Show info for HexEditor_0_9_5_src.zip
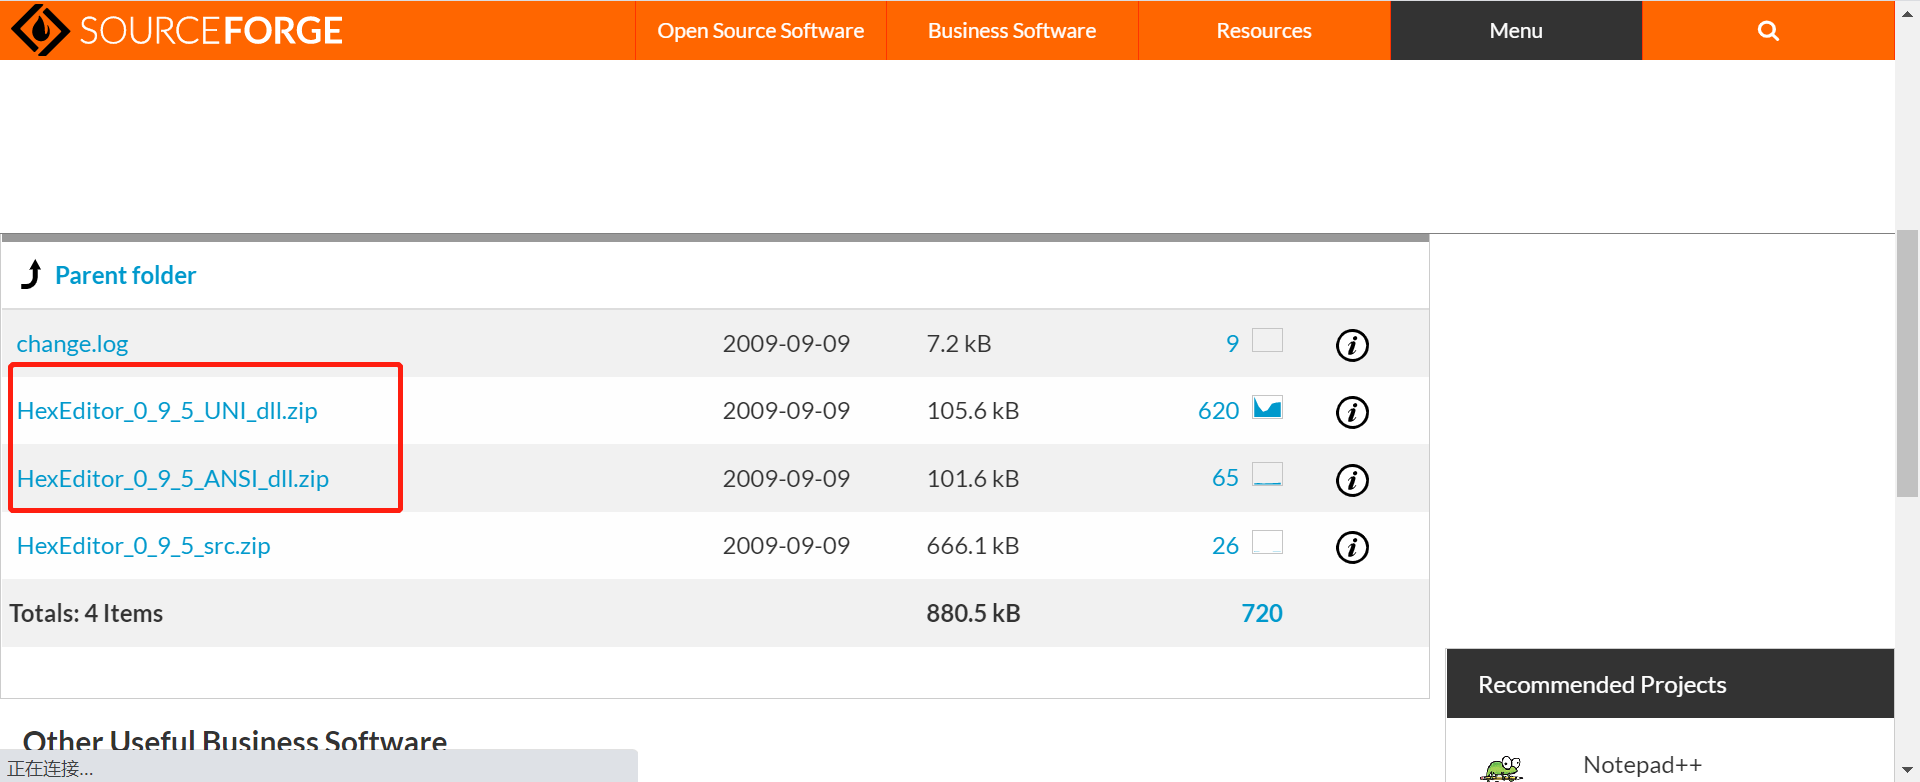 pos(1352,547)
